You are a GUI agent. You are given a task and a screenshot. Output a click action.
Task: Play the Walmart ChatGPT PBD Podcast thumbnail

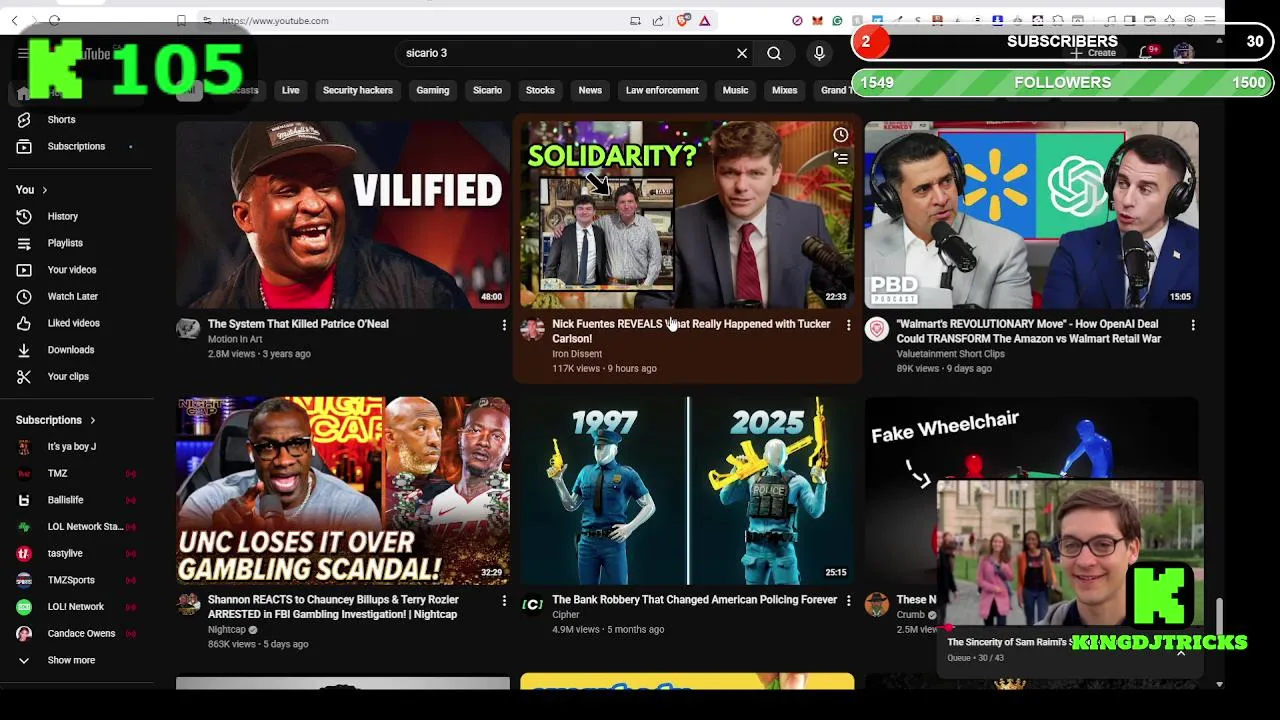pyautogui.click(x=1031, y=215)
